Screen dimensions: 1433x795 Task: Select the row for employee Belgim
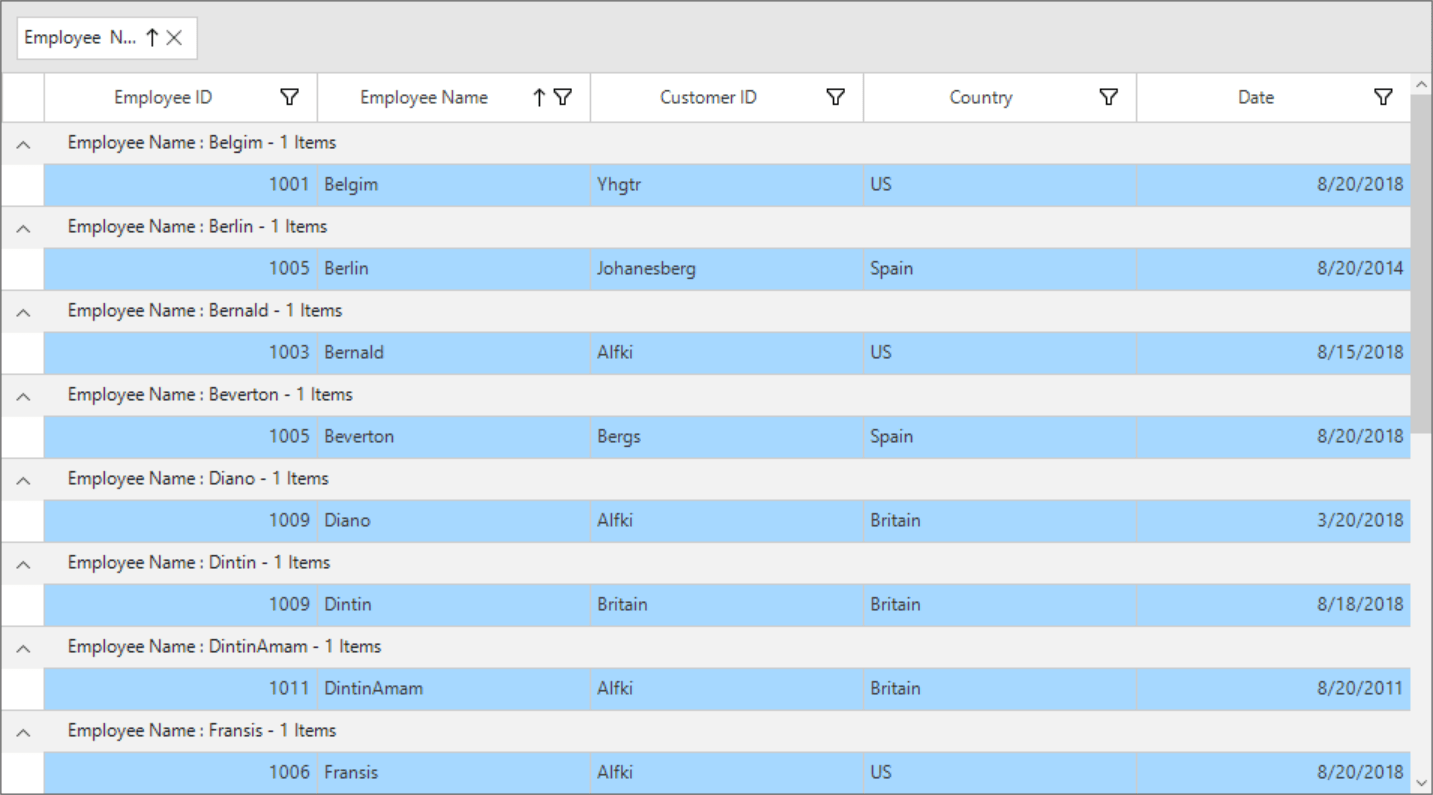pos(700,184)
